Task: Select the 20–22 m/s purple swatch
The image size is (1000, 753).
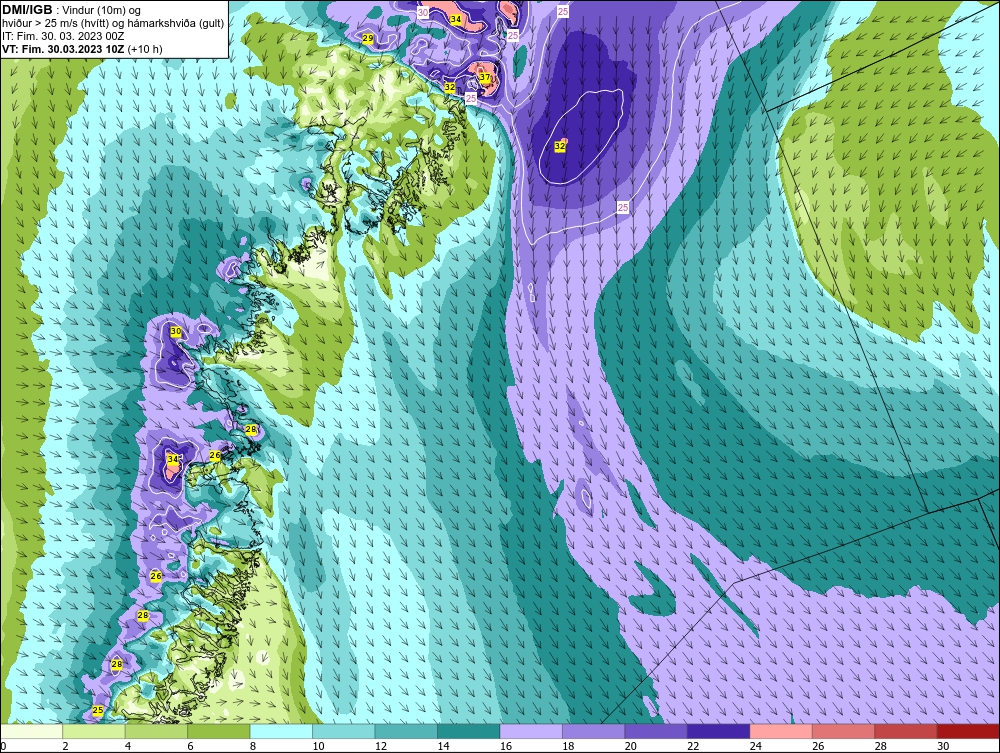Action: 656,731
